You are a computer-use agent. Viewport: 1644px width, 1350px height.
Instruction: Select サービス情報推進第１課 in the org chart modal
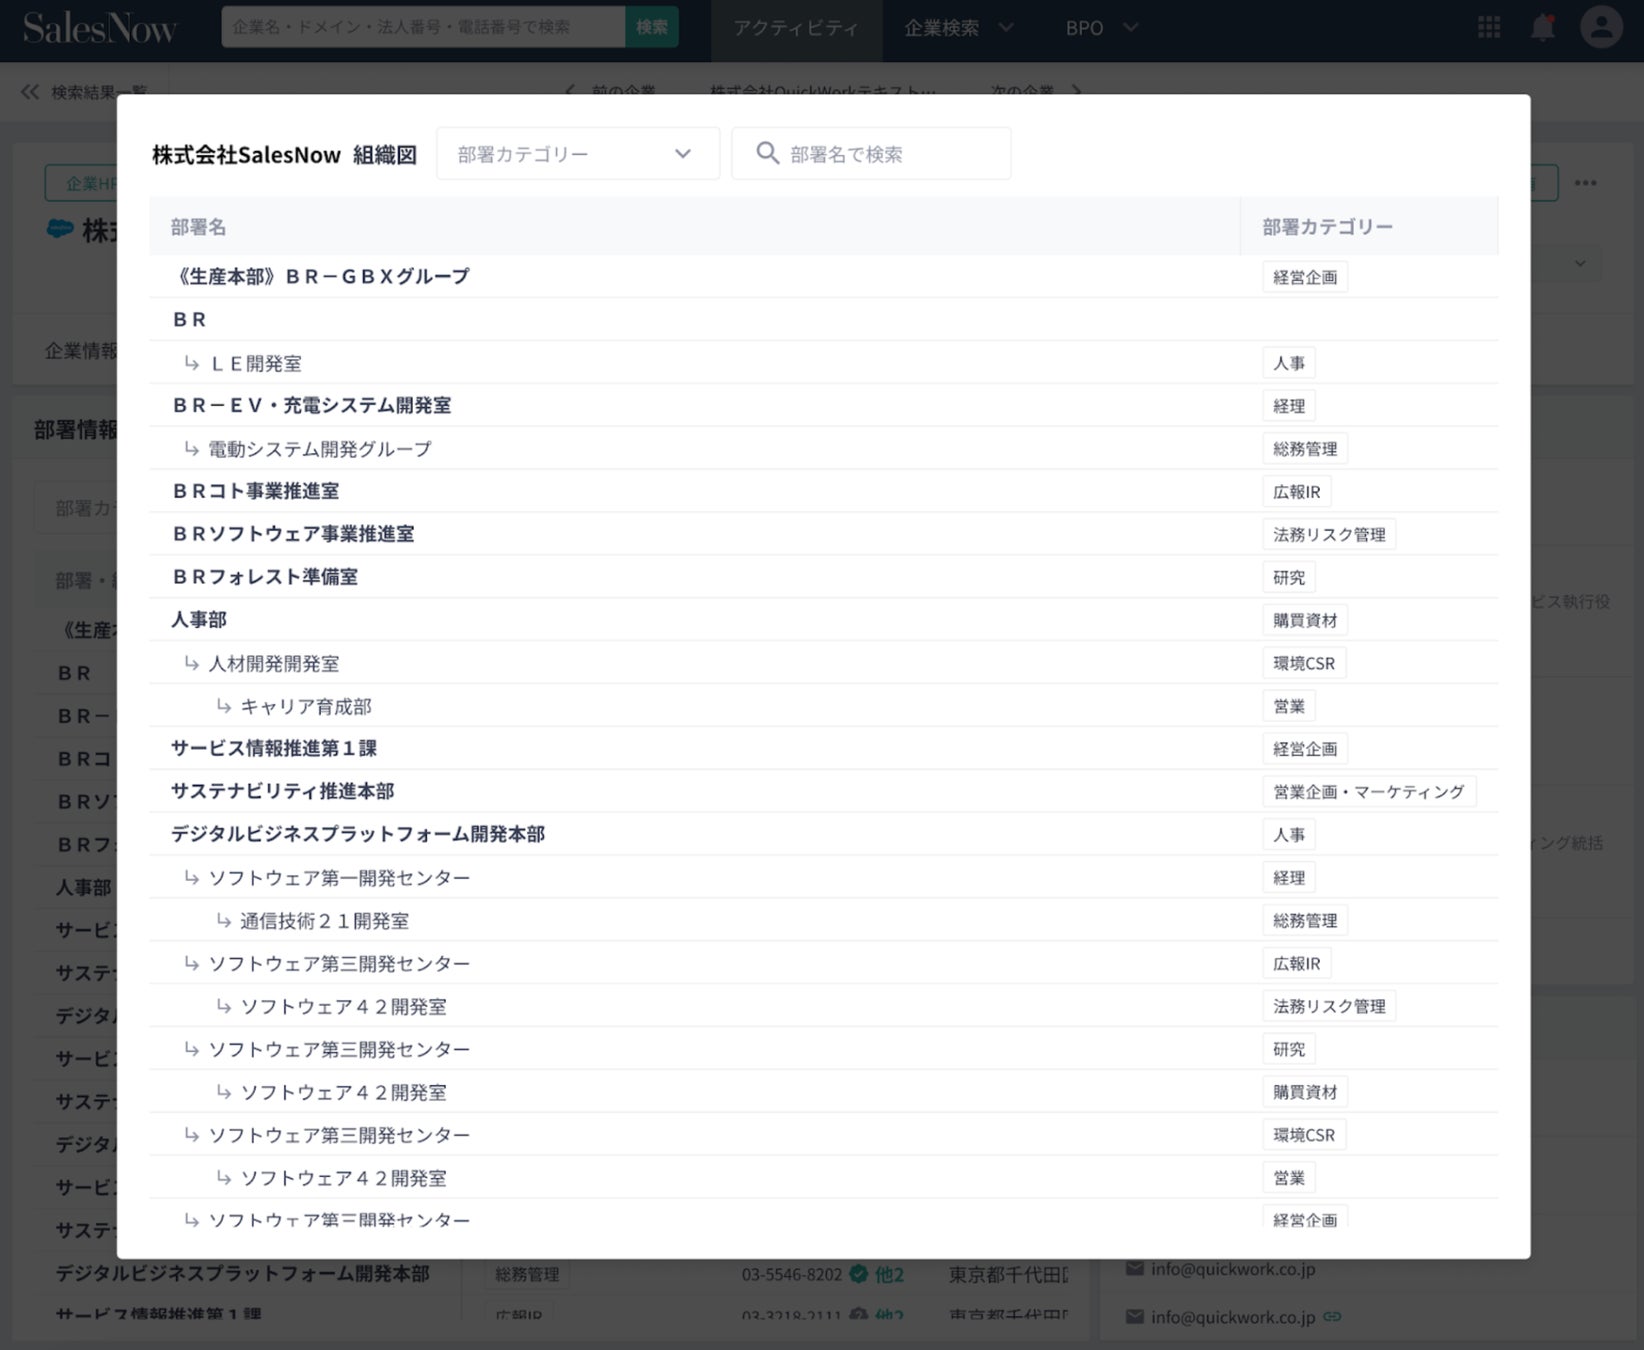[274, 748]
